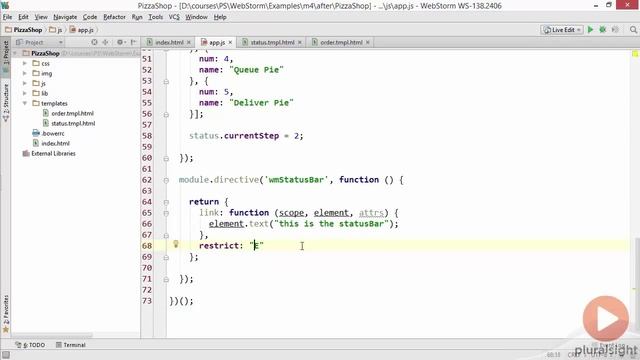Click the yellow inspection indicator at the editor's top-right corner
This screenshot has height=360, width=640.
[x=635, y=54]
